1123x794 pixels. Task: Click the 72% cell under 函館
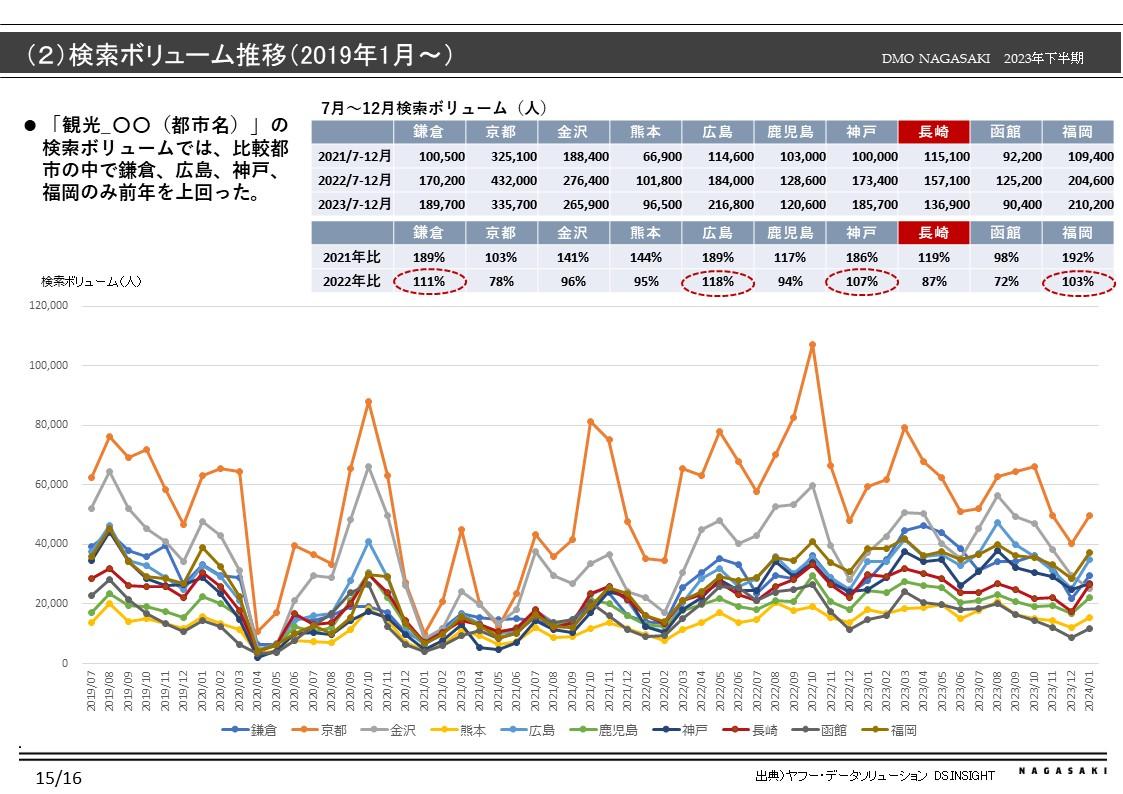tap(1006, 281)
